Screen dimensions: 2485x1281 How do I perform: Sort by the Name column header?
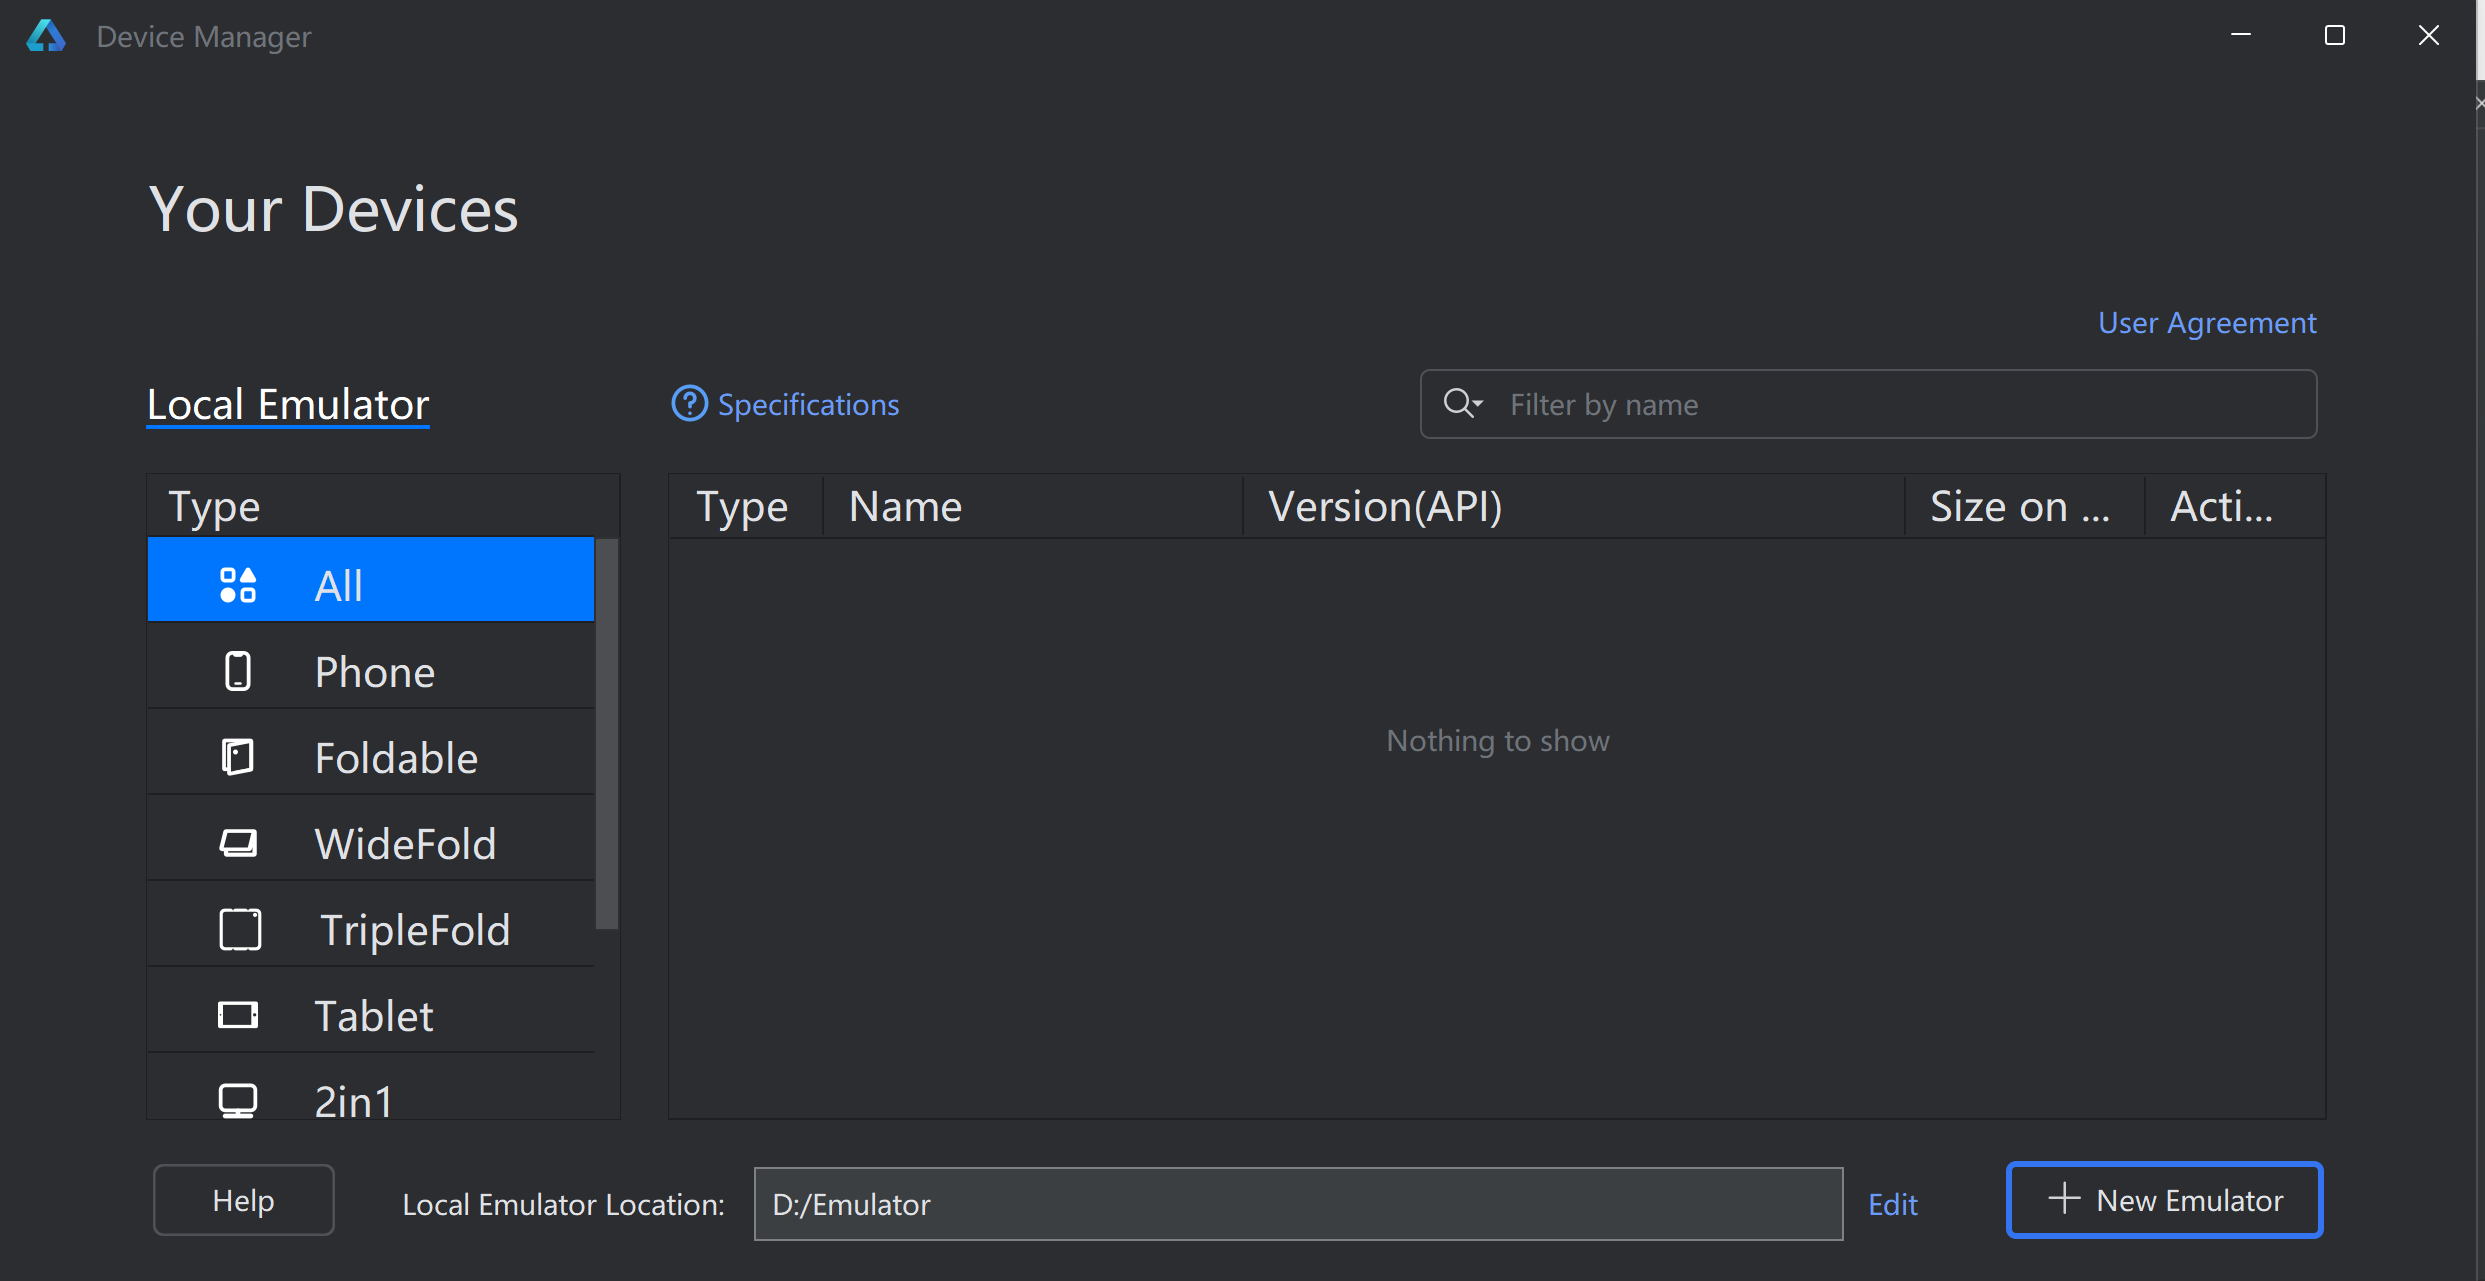pyautogui.click(x=1030, y=506)
